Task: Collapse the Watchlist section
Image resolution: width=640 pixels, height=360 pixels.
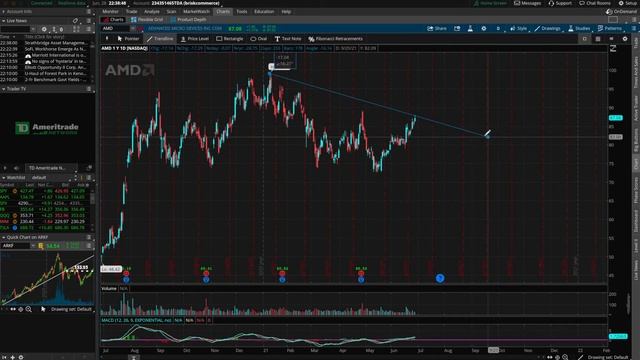Action: click(x=4, y=178)
